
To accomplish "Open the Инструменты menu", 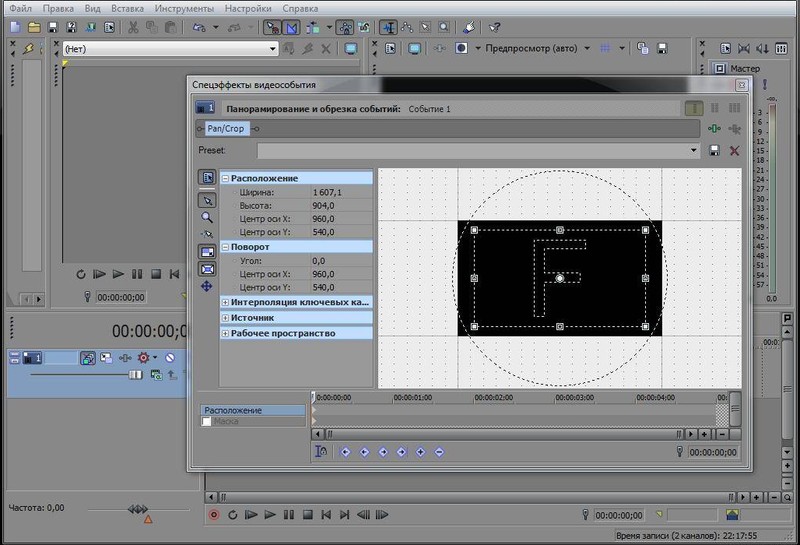I will pyautogui.click(x=184, y=8).
